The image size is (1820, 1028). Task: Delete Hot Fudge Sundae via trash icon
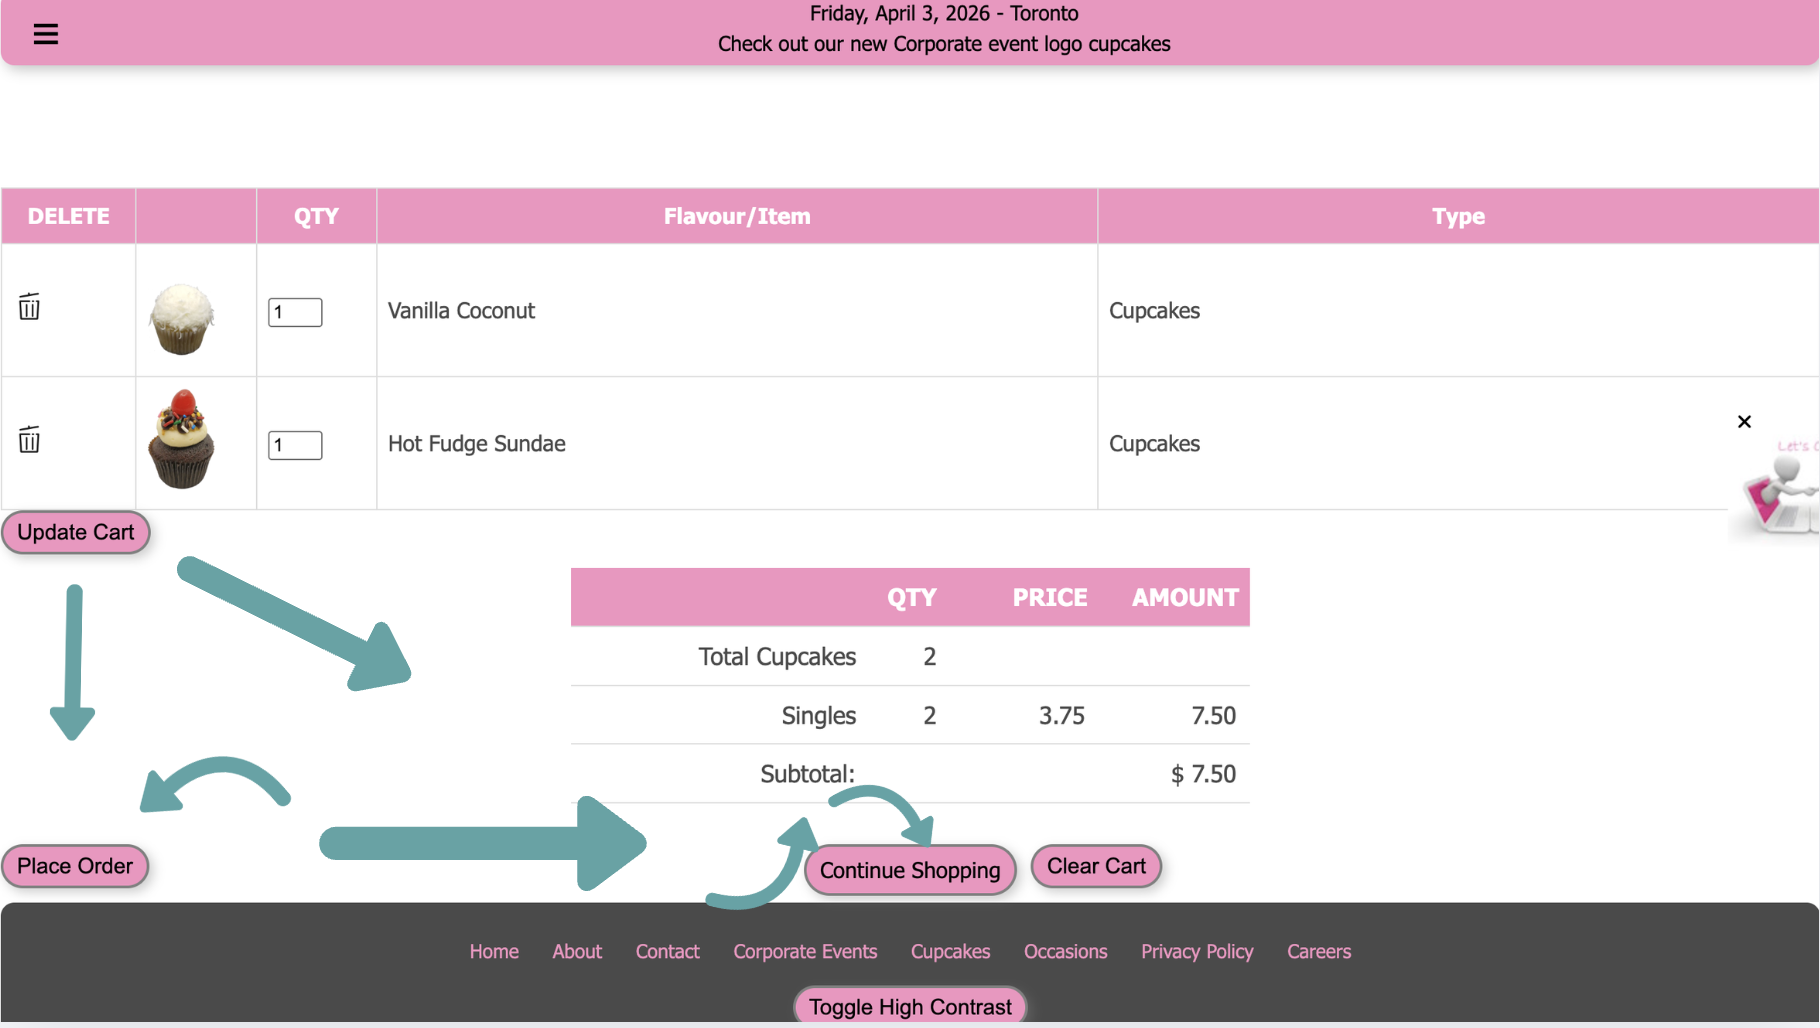coord(29,439)
